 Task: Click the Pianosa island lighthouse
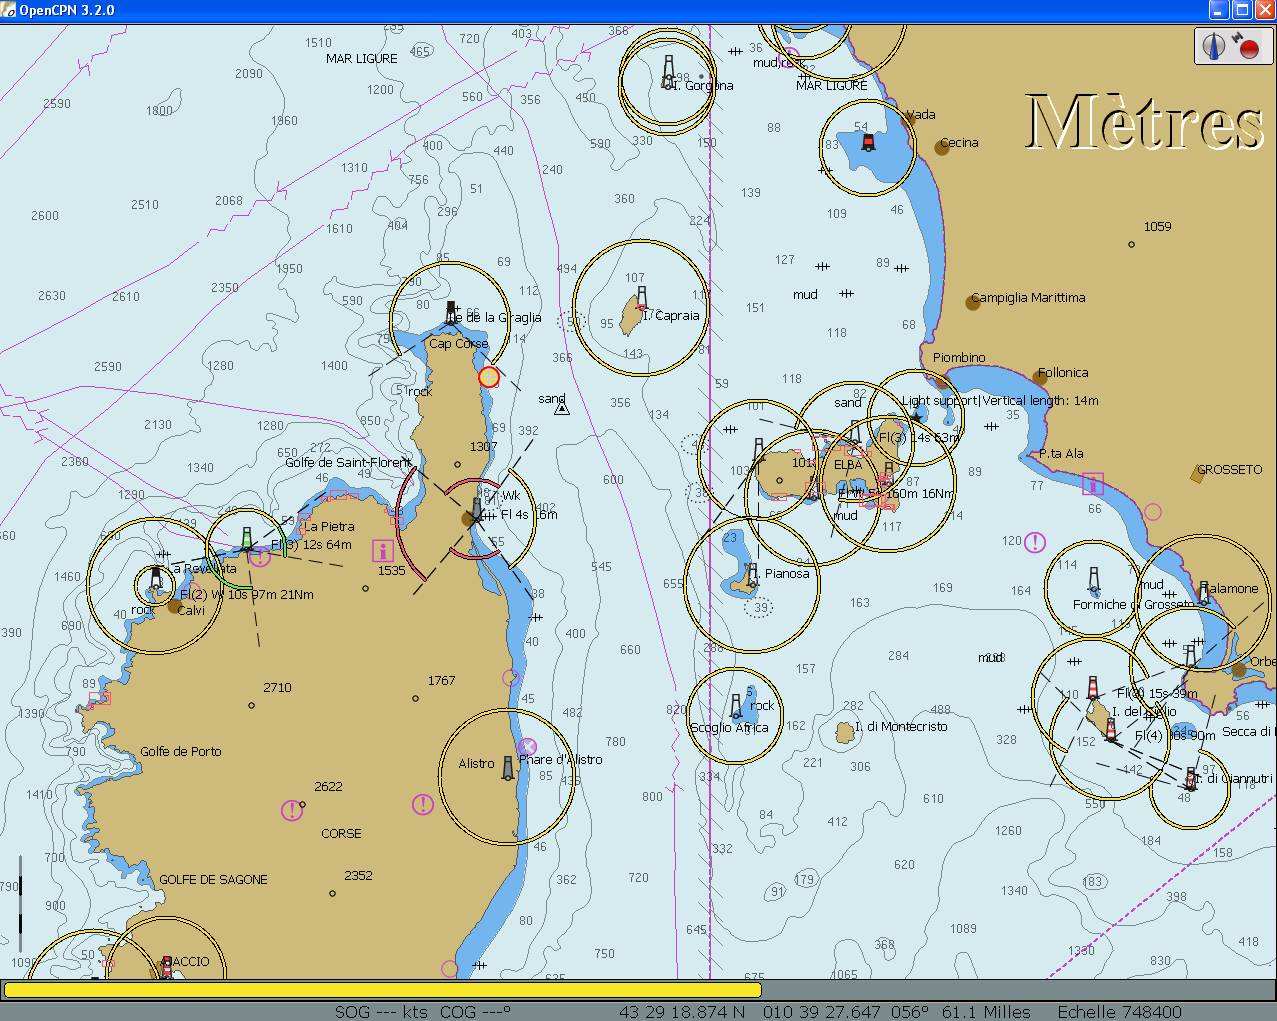click(x=751, y=575)
